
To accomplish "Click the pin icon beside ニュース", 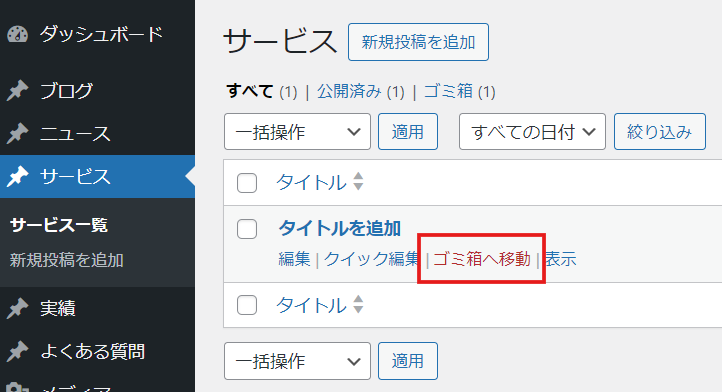I will pos(17,134).
